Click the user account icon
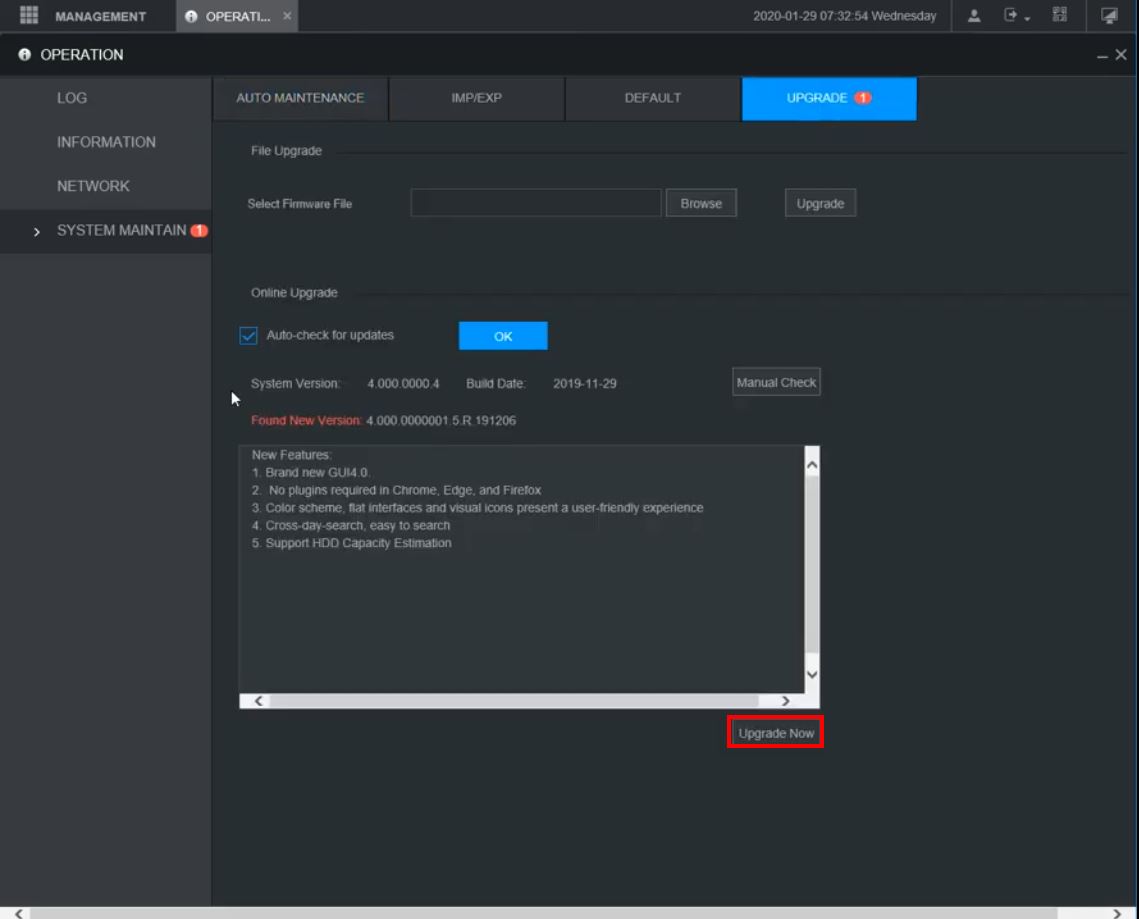 click(x=975, y=16)
